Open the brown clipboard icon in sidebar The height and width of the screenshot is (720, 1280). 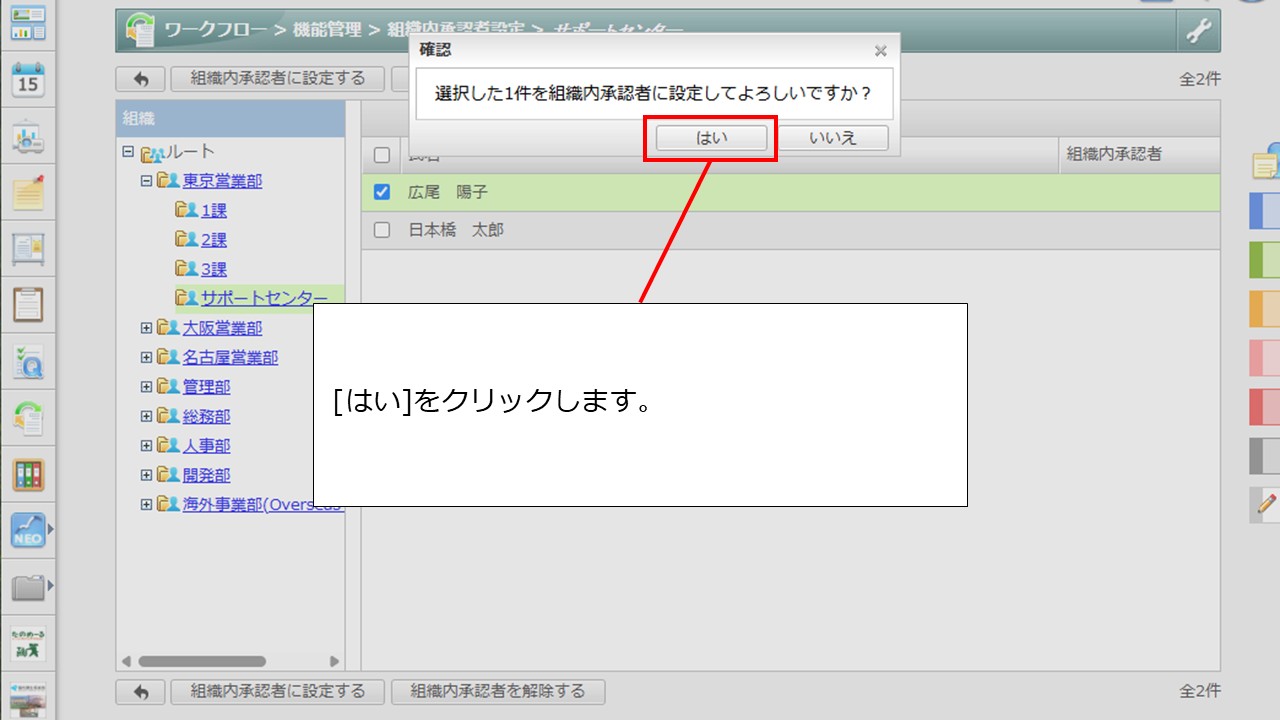[28, 304]
